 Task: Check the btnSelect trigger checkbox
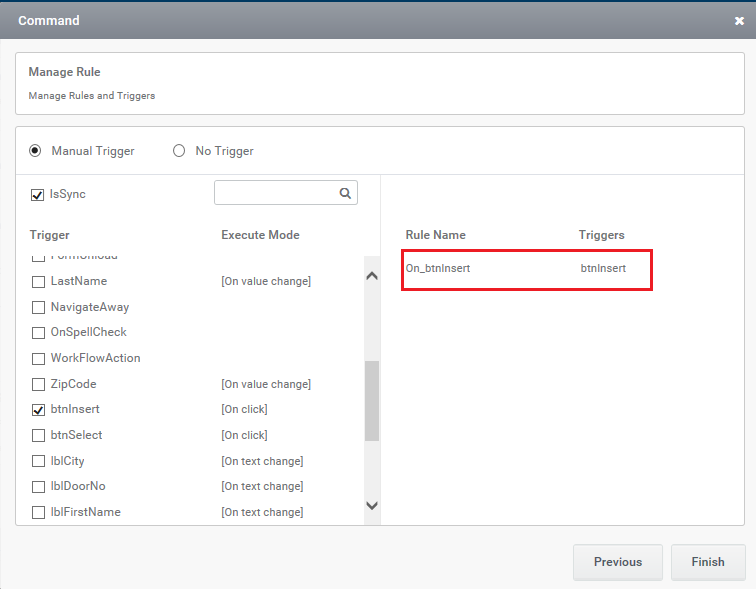pos(39,436)
